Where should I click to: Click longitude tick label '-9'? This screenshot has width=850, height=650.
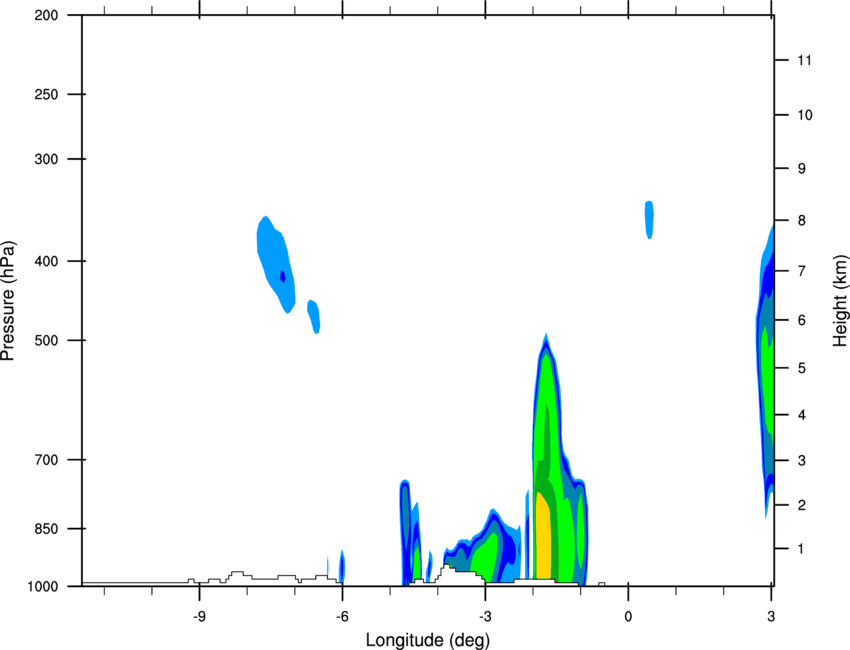[199, 617]
